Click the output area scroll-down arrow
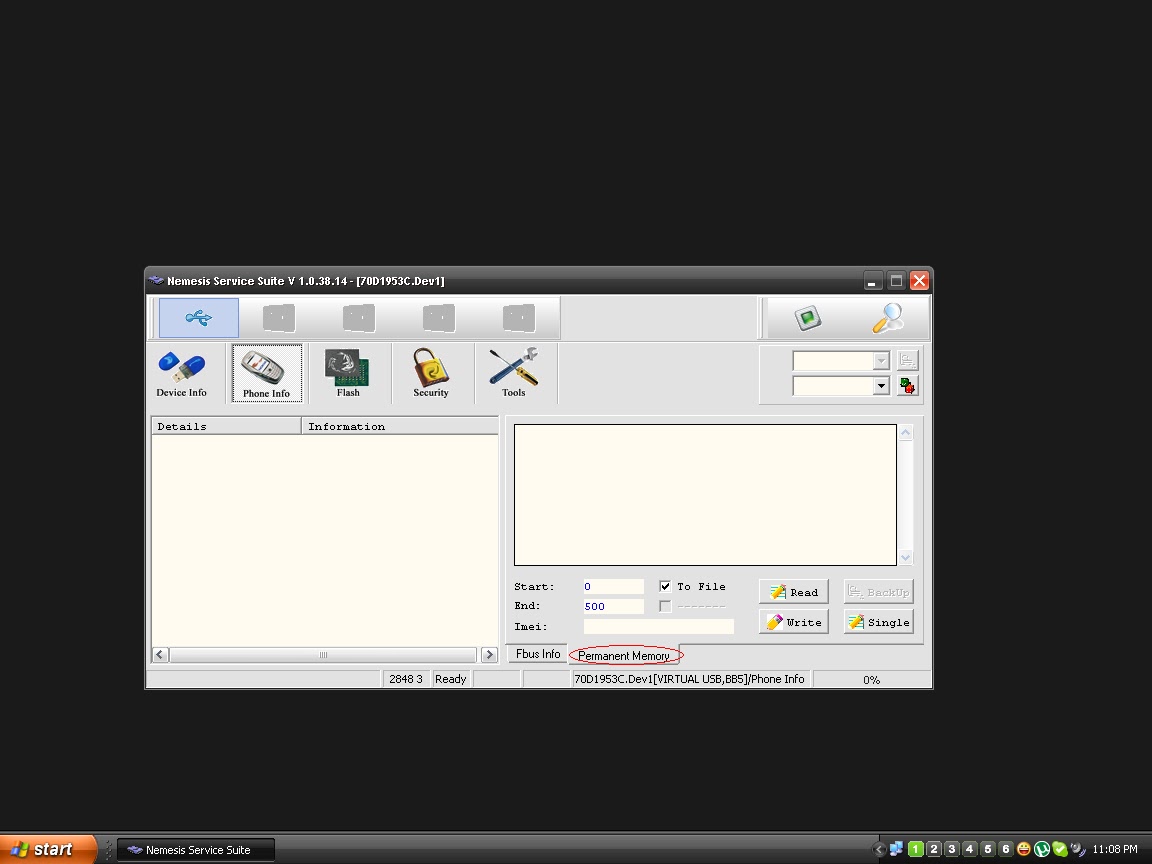 click(905, 557)
